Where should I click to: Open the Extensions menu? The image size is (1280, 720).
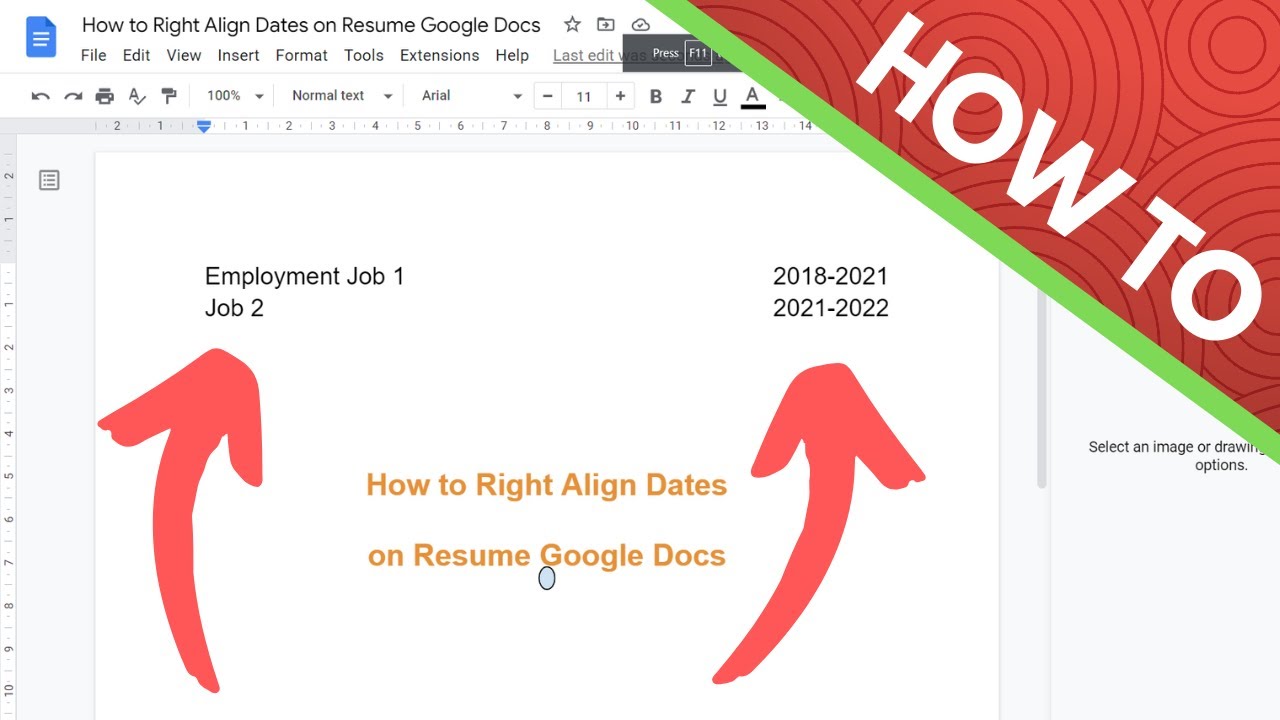439,55
